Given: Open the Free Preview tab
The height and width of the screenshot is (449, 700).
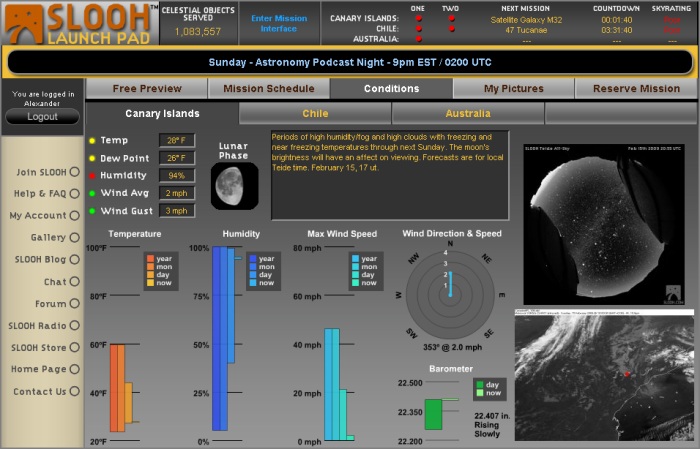Looking at the screenshot, I should tap(147, 88).
